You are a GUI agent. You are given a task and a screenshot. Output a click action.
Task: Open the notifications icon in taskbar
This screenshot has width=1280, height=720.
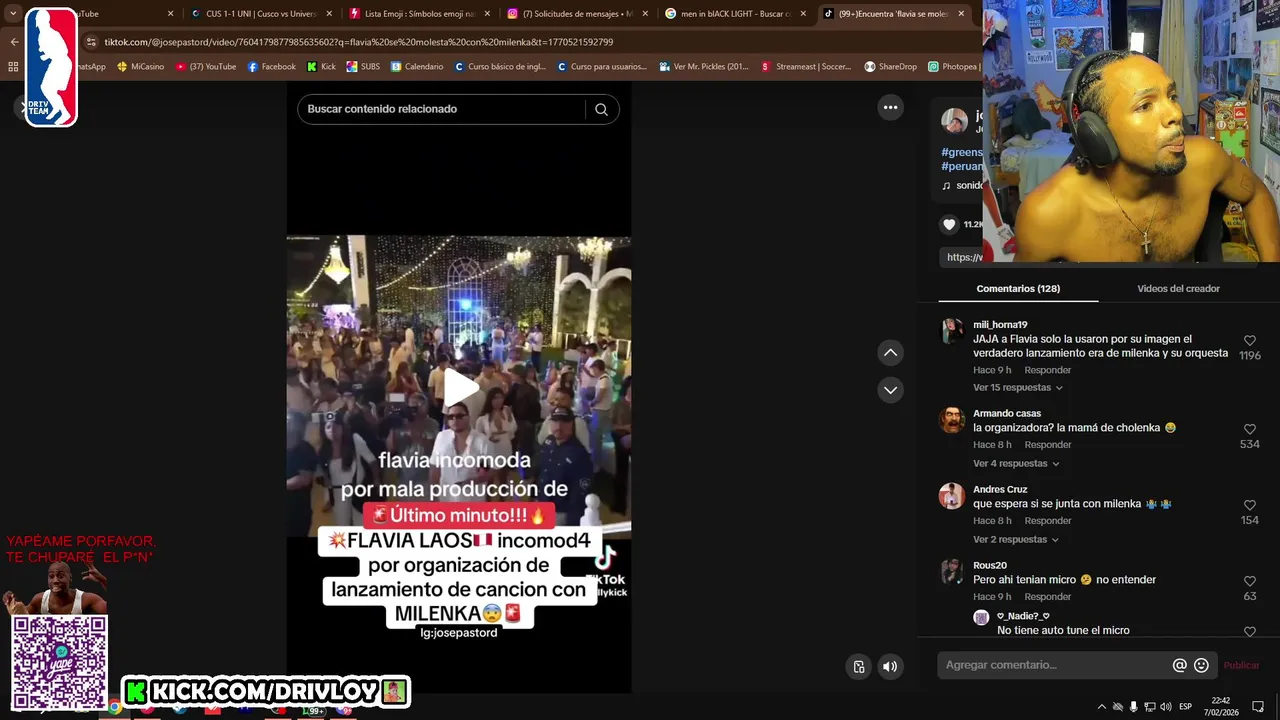1258,707
